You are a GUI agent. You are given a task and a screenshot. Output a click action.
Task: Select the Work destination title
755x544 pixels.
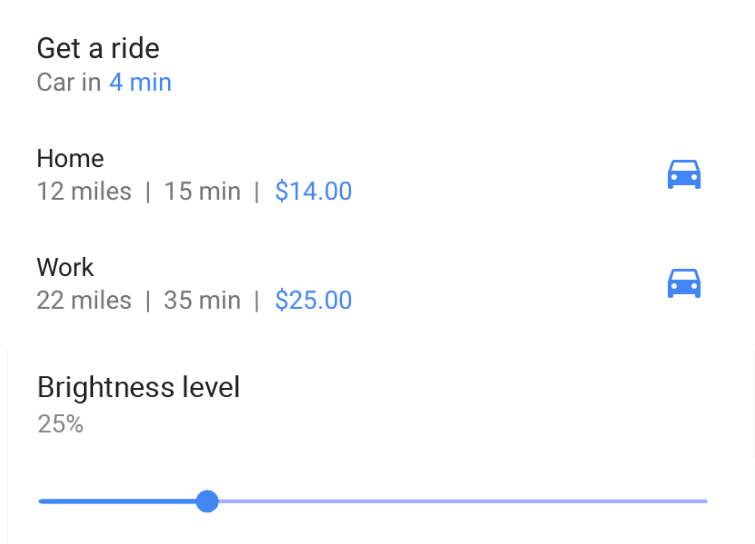(x=65, y=267)
